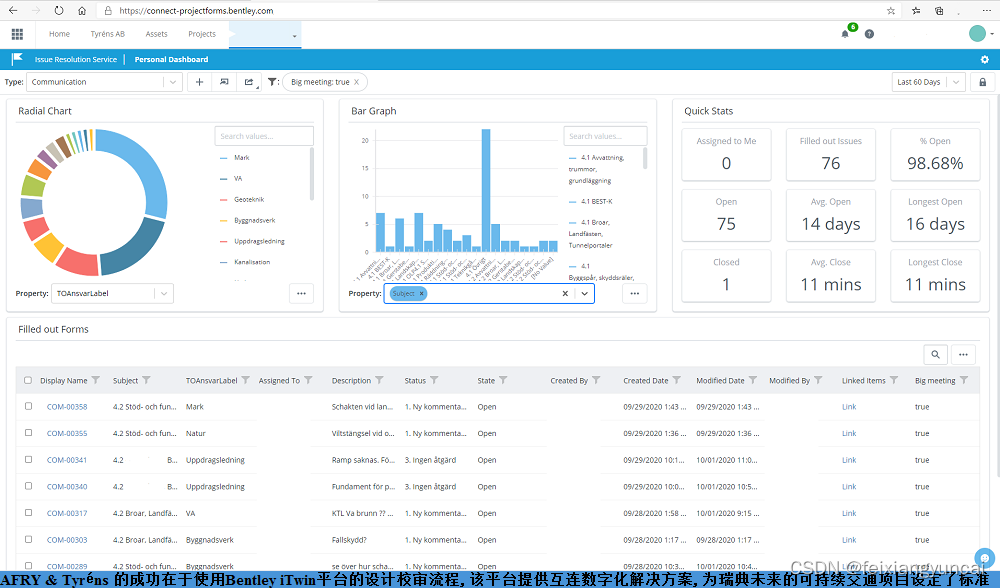The height and width of the screenshot is (588, 1000).
Task: Select the COM-00341 row checkbox
Action: (28, 460)
